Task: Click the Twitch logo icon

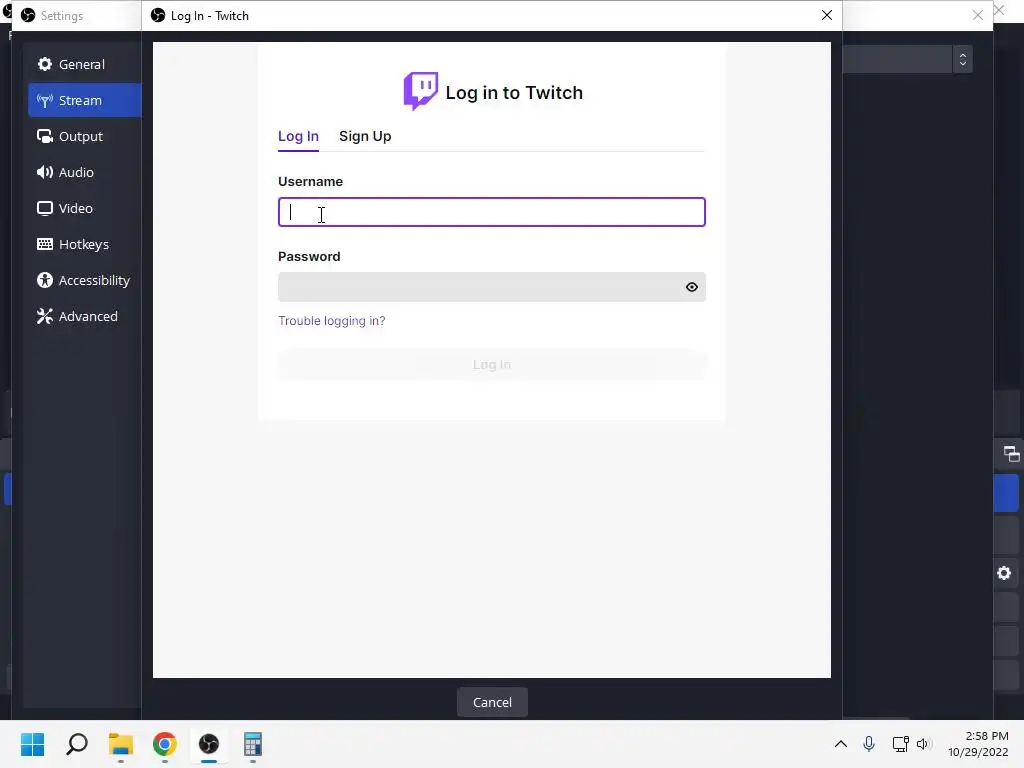Action: (421, 91)
